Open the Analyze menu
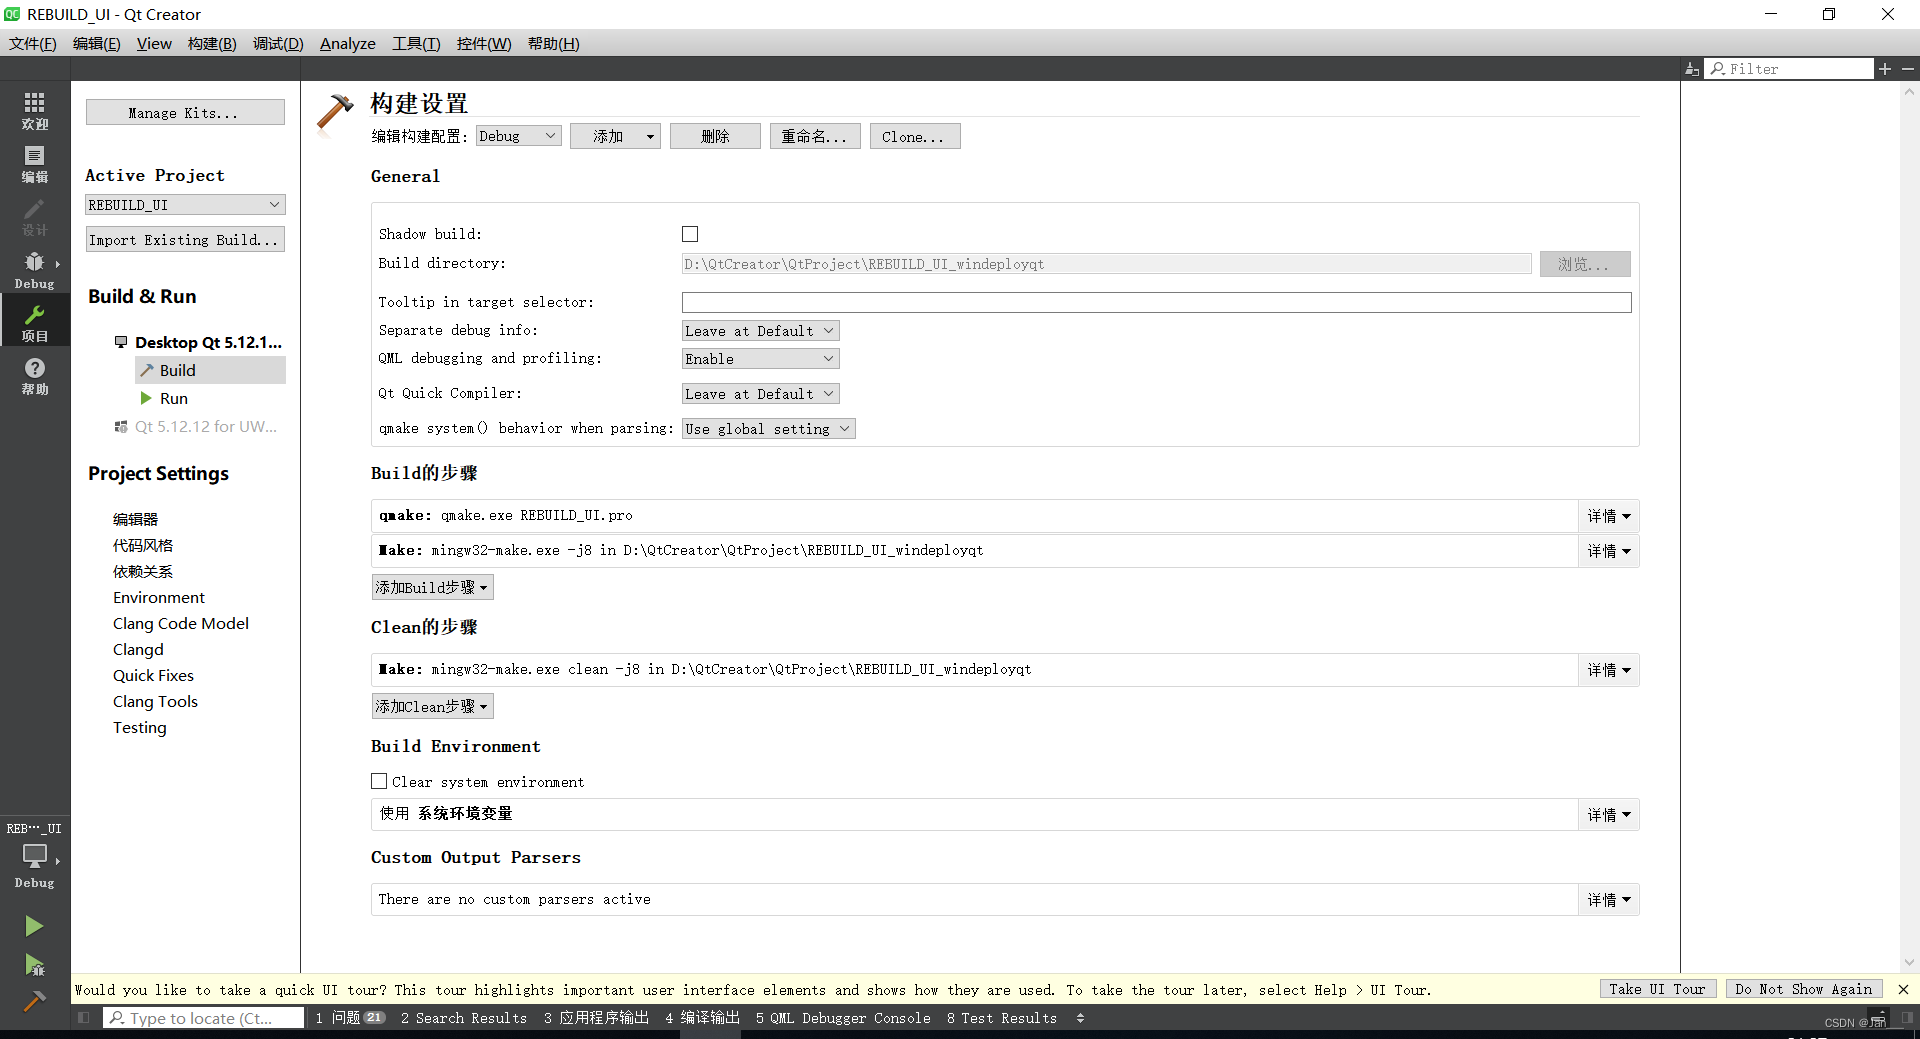Screen dimensions: 1920x1039 point(348,43)
